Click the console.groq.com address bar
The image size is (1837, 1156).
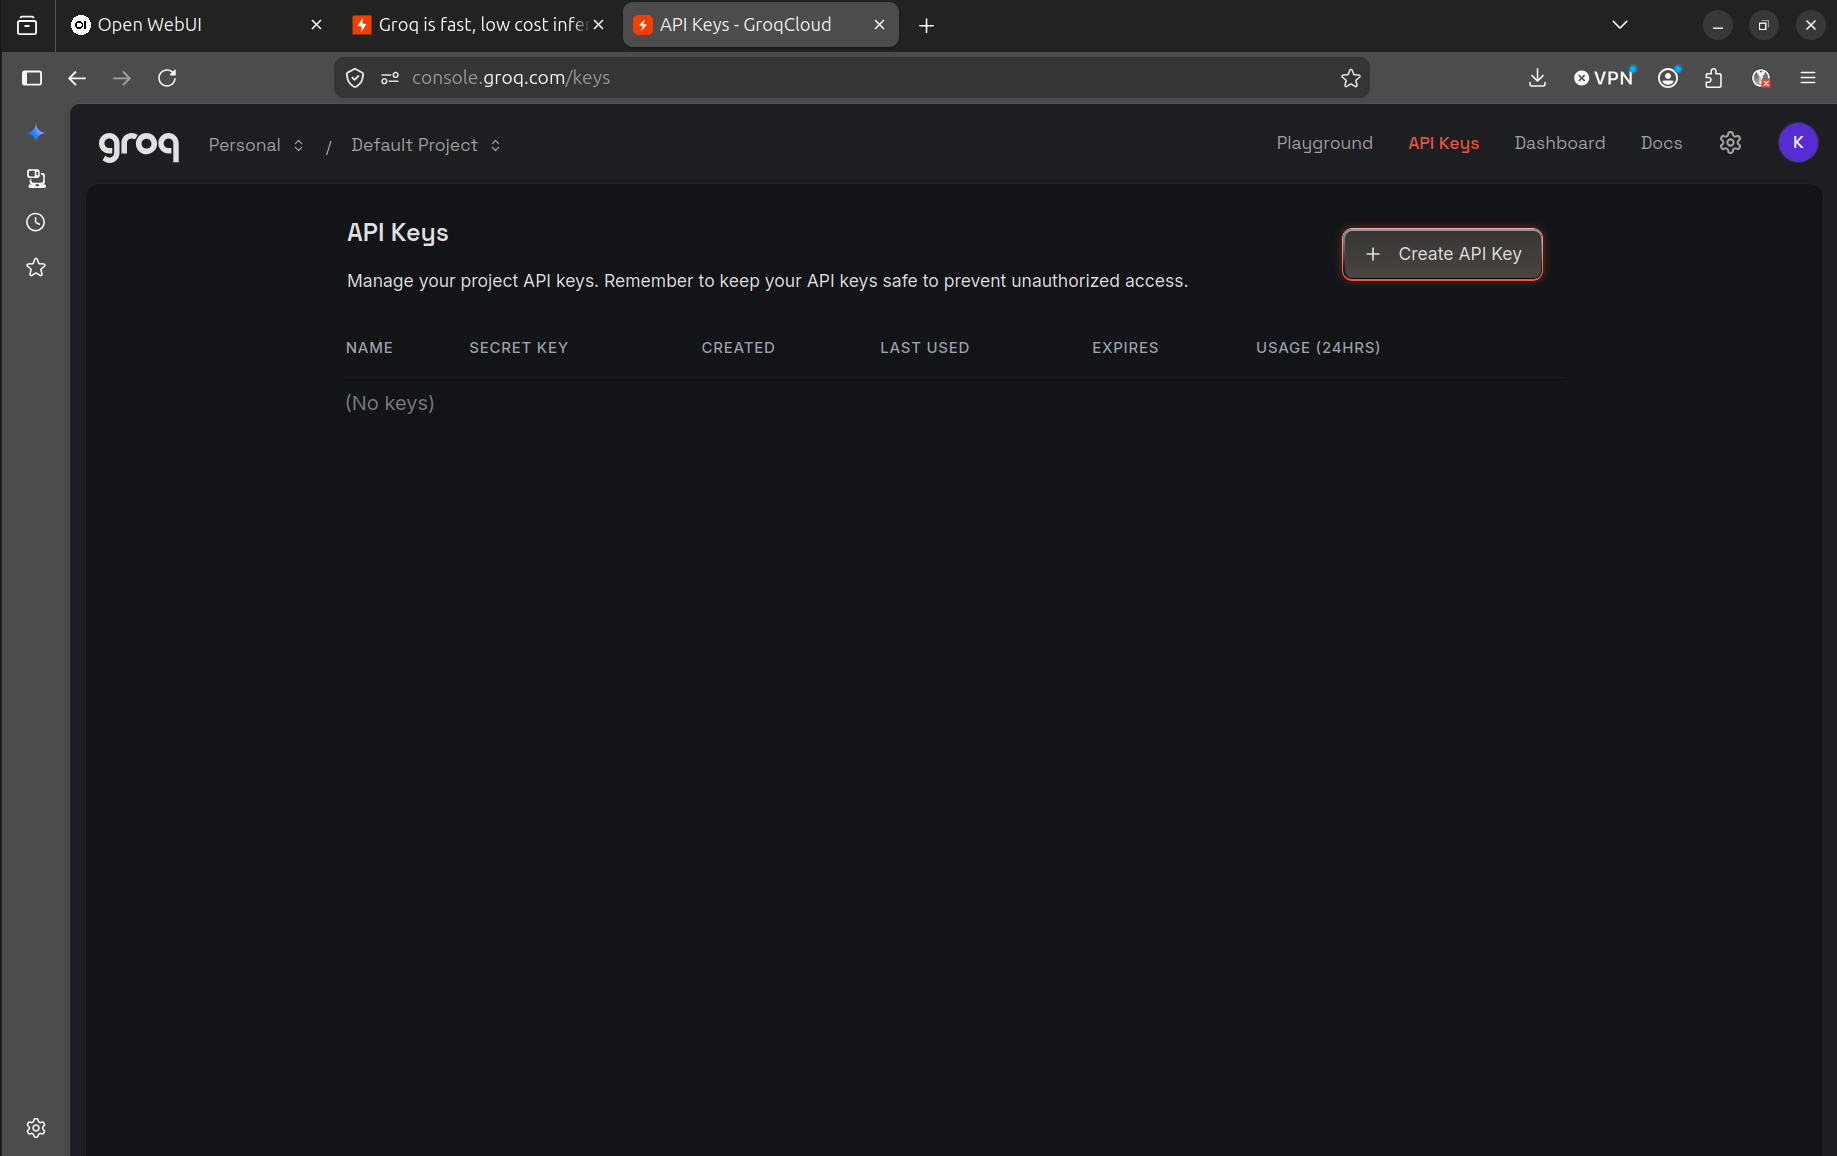[x=852, y=78]
